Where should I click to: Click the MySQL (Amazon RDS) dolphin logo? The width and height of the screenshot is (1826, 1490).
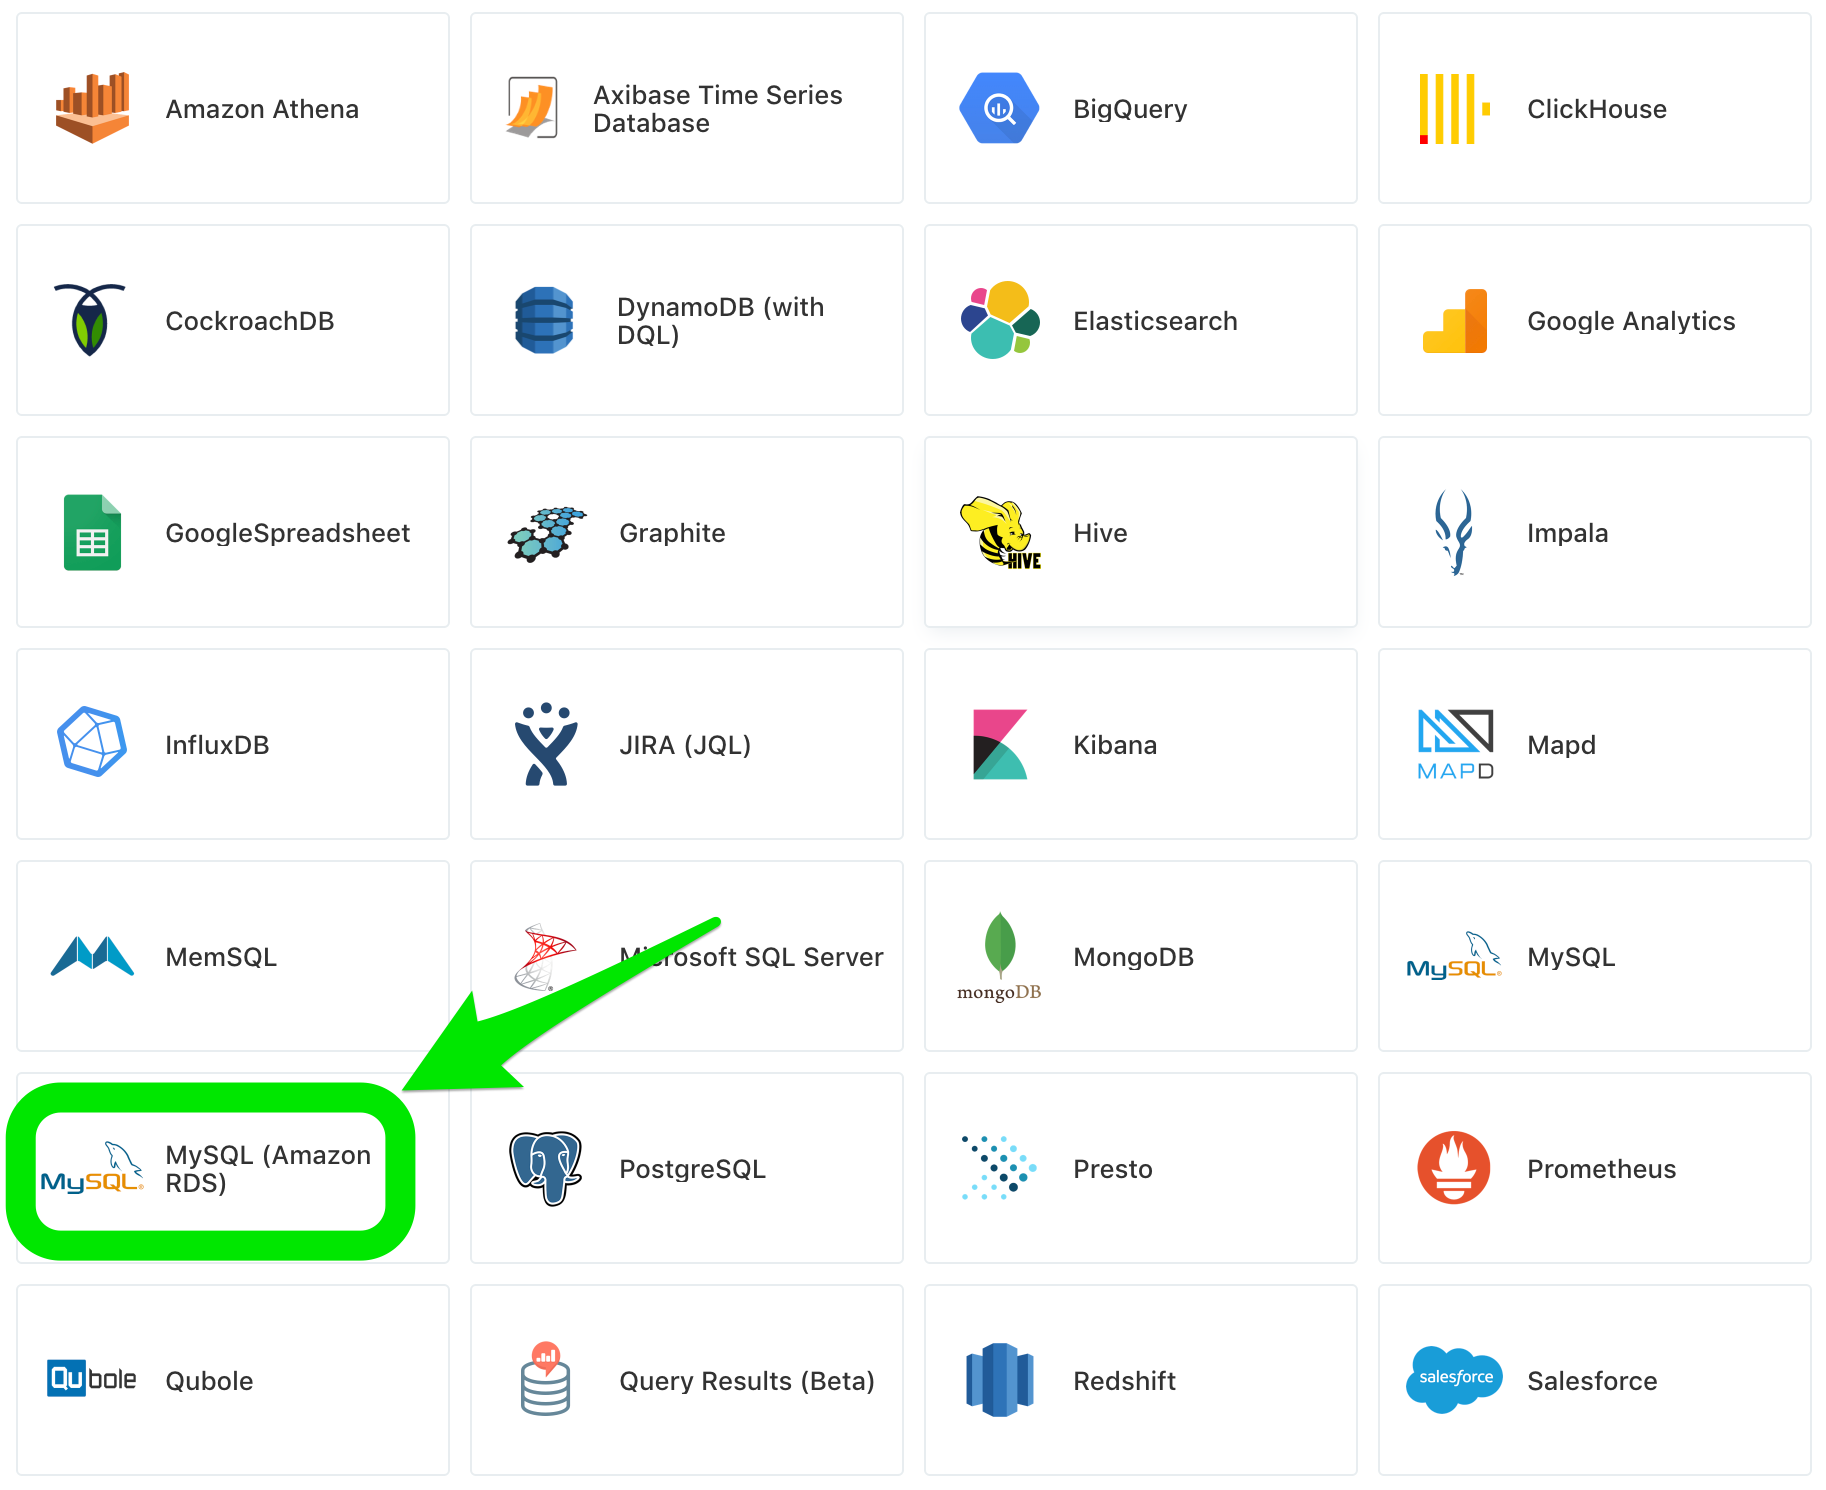(92, 1168)
